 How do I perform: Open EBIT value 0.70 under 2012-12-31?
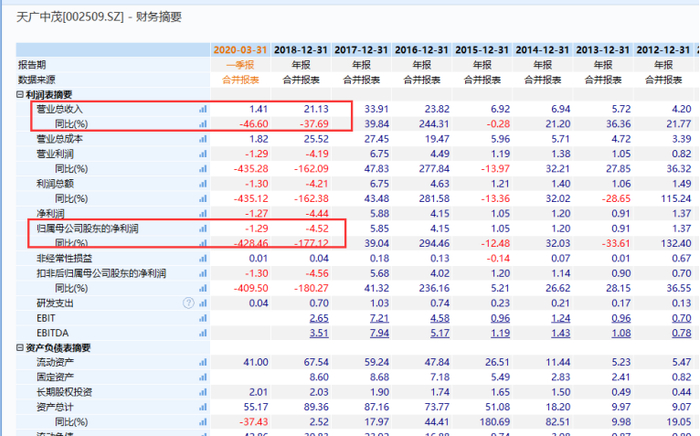pos(681,318)
